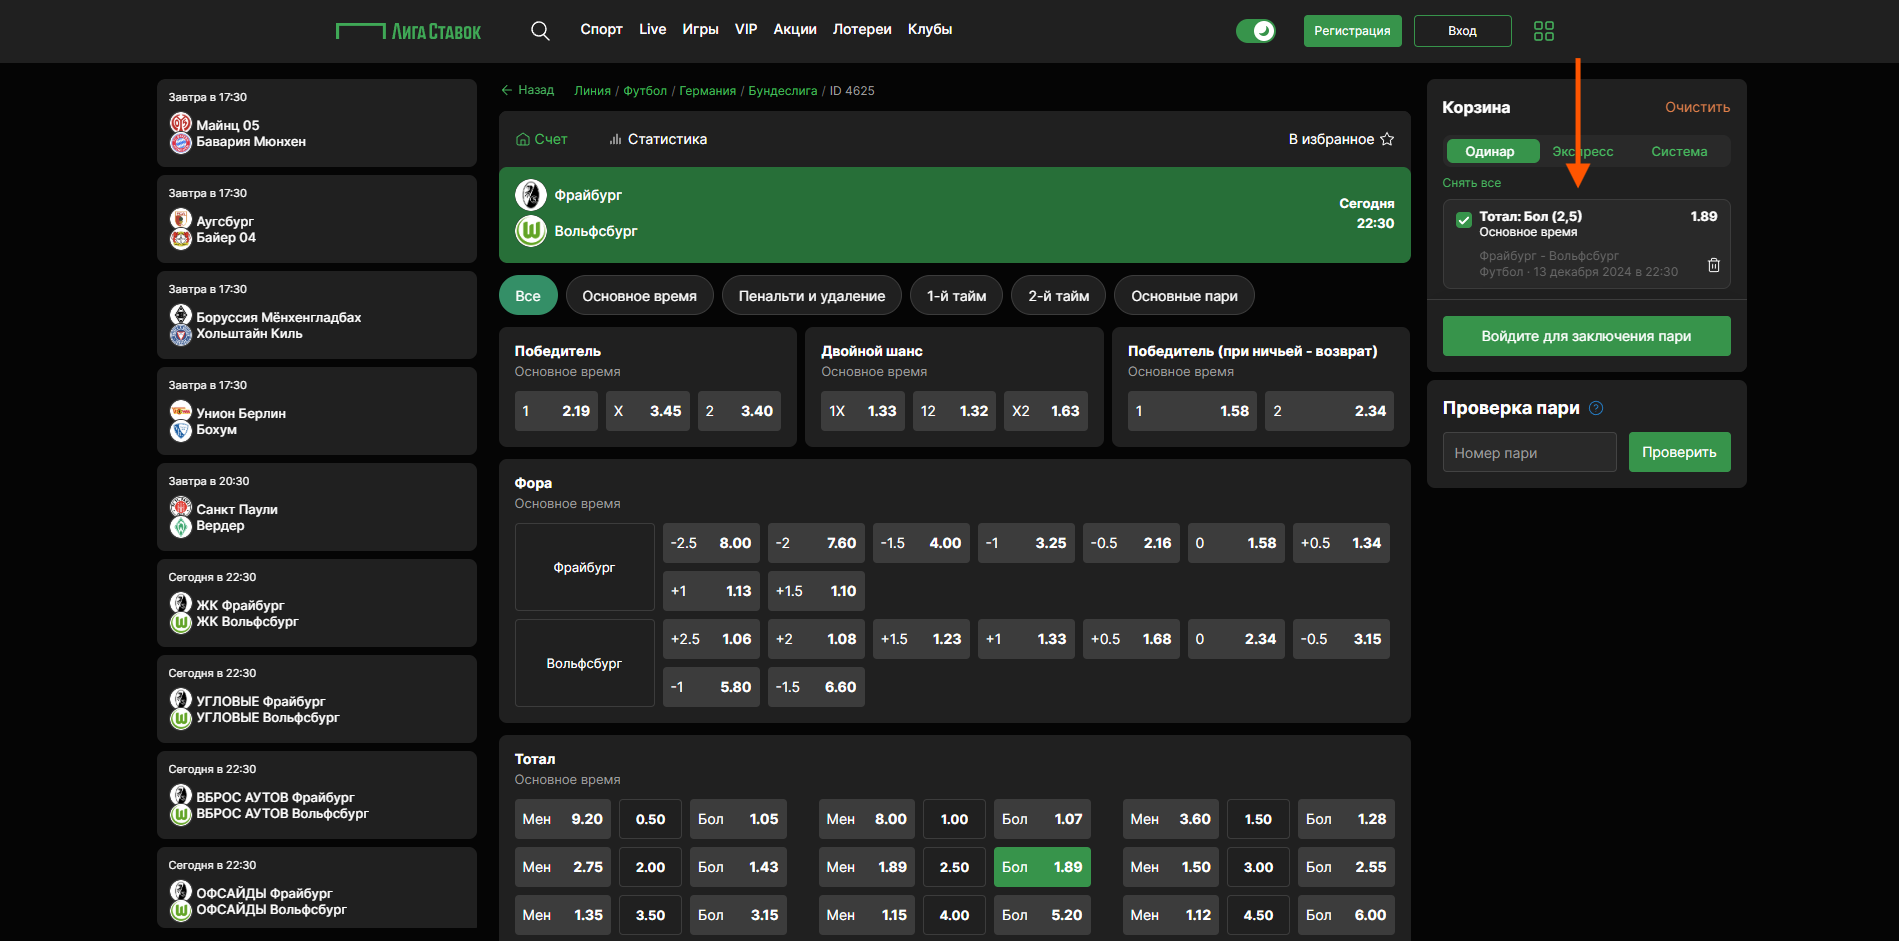Click the Liga Stavok logo
Viewport: 1899px width, 941px height.
coord(408,31)
